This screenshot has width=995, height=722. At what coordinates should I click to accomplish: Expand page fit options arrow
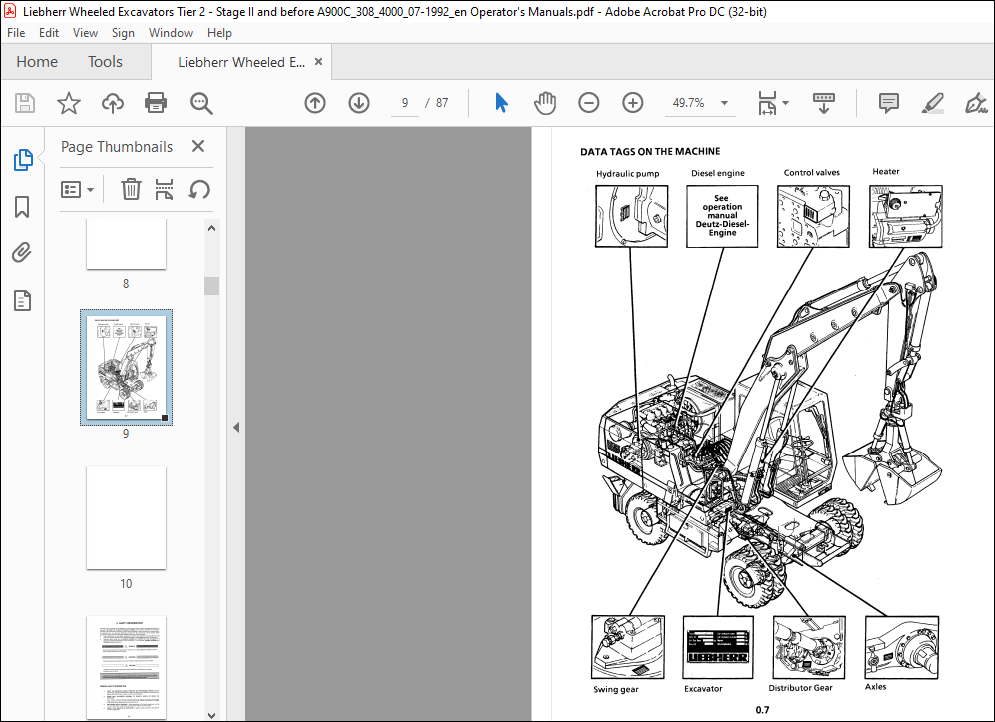pyautogui.click(x=786, y=103)
